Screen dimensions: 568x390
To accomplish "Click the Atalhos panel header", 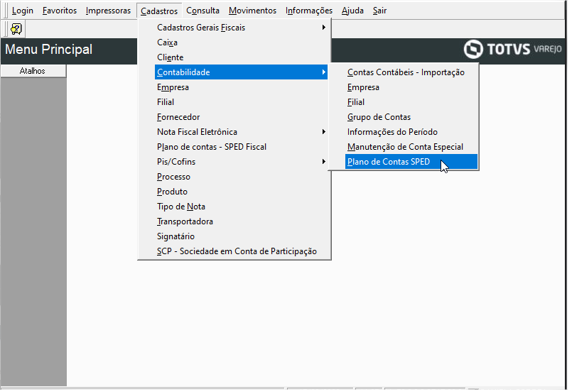I will coord(33,71).
